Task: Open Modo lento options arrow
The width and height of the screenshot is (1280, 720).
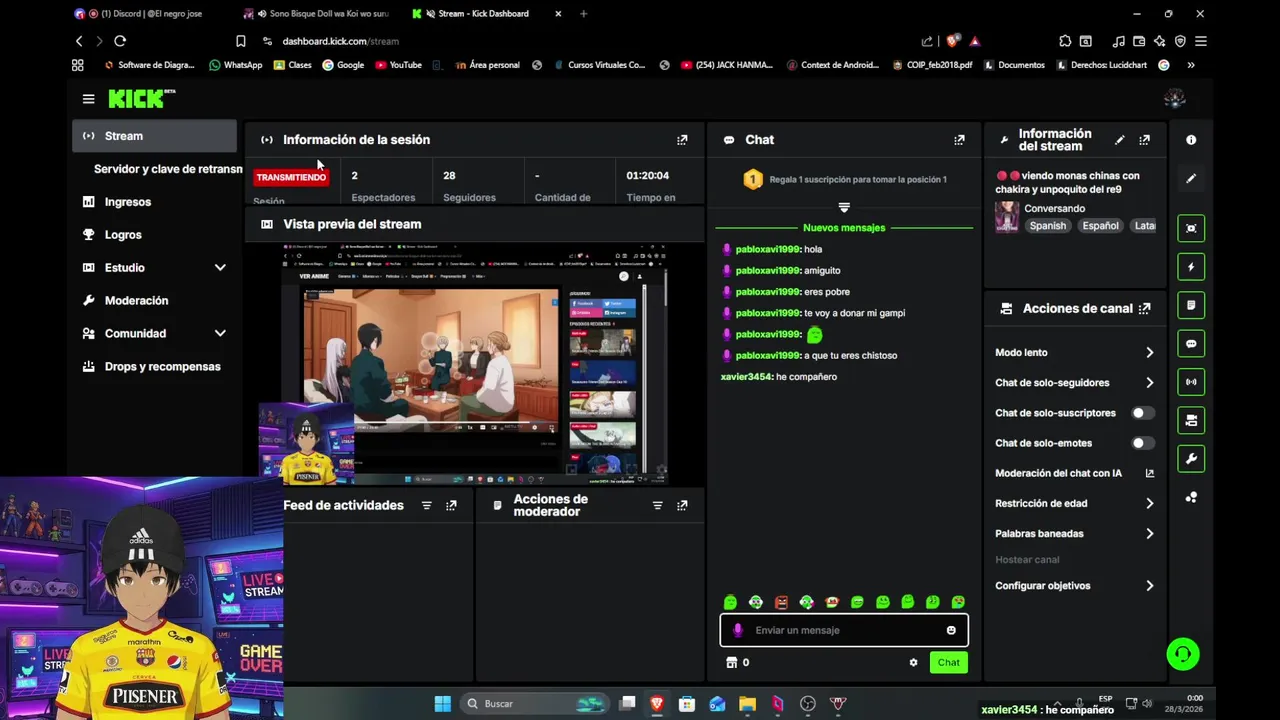Action: [x=1149, y=353]
